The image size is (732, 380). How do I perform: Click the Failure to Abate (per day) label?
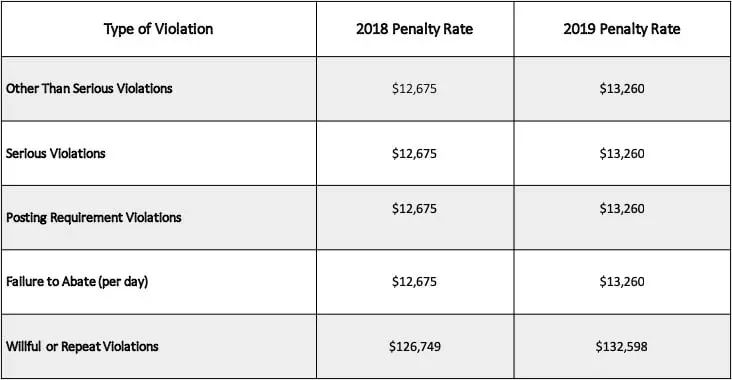pyautogui.click(x=77, y=281)
